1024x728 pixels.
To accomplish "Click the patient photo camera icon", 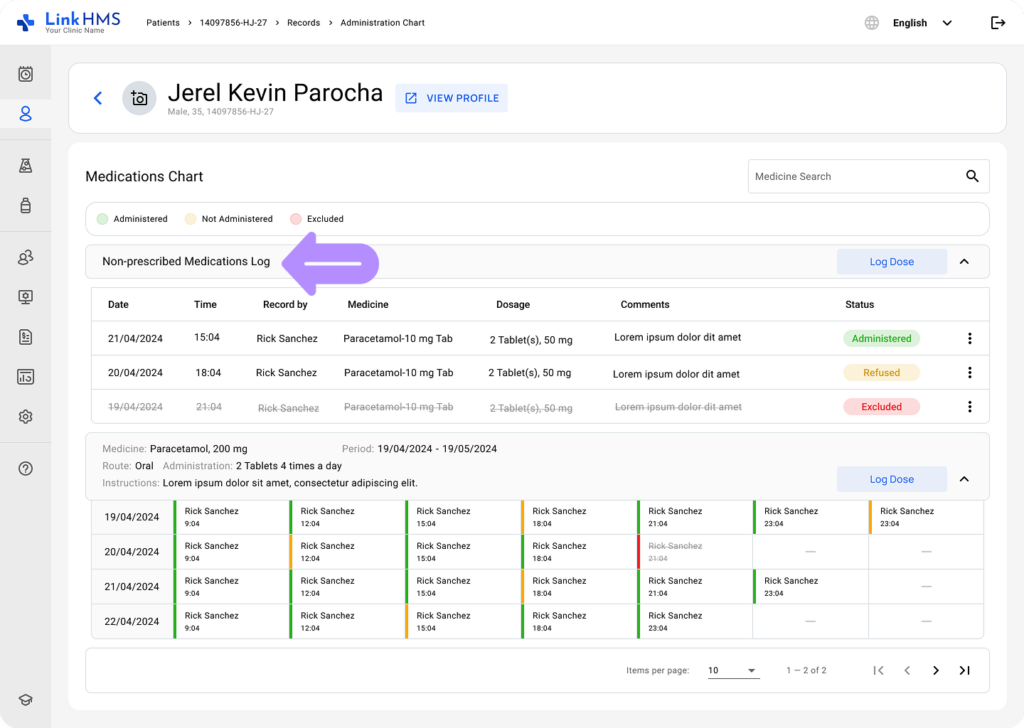I will tap(139, 98).
